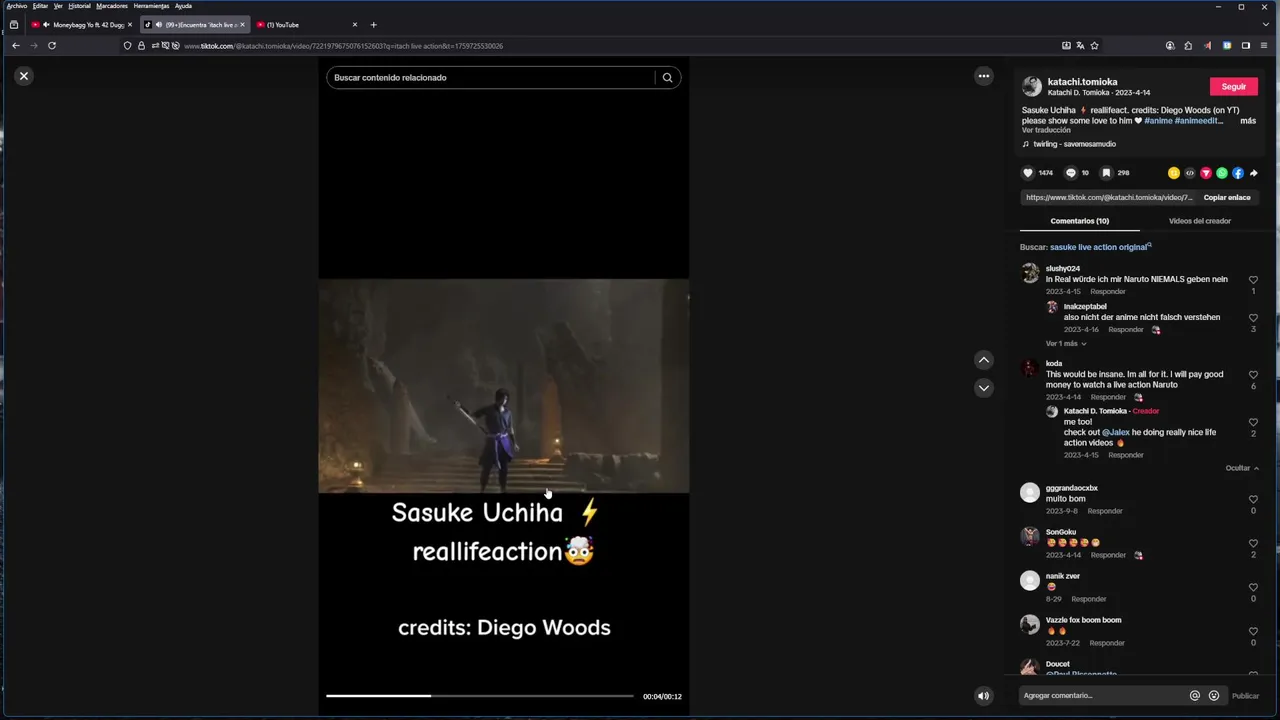Image resolution: width=1280 pixels, height=720 pixels.
Task: Click the translate page icon in address bar
Action: pos(1080,46)
